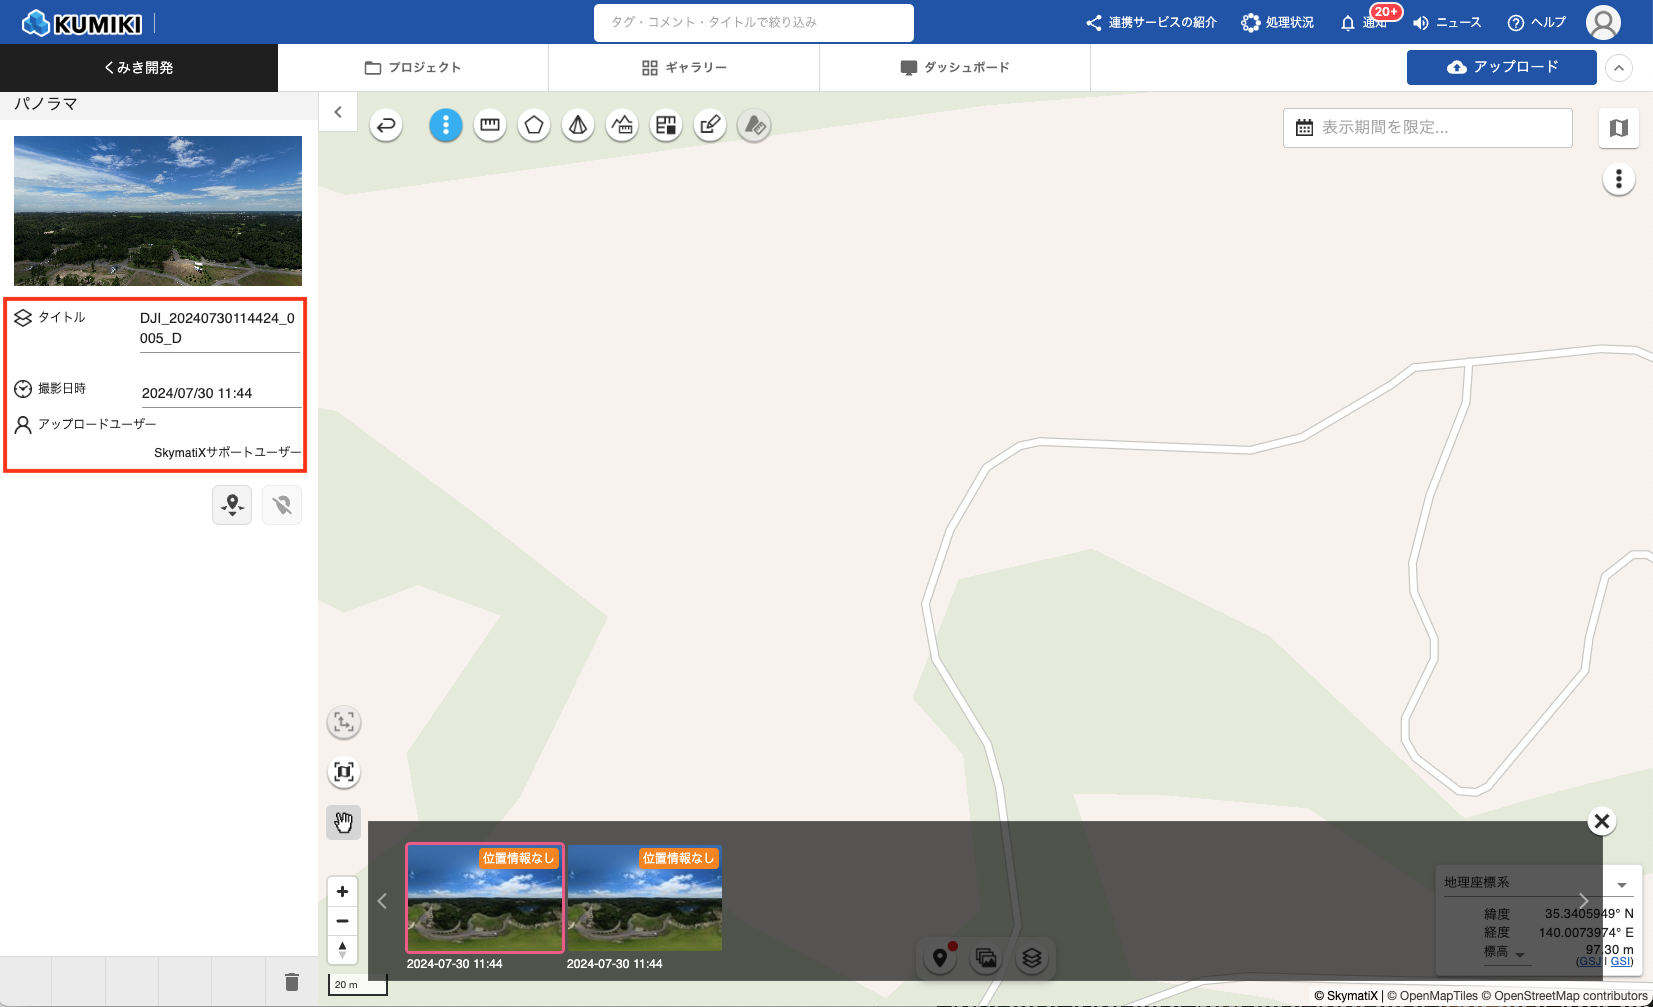Open the 地理座標系 coordinate system dropdown
This screenshot has width=1653, height=1007.
click(1621, 884)
